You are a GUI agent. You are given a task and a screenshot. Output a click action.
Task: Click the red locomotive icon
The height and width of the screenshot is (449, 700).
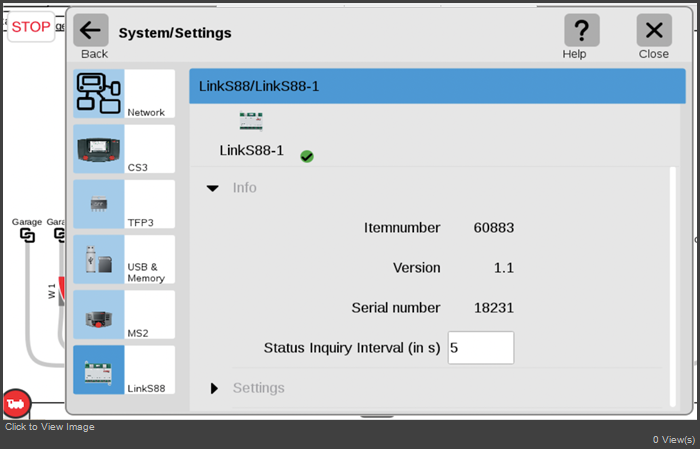[17, 403]
